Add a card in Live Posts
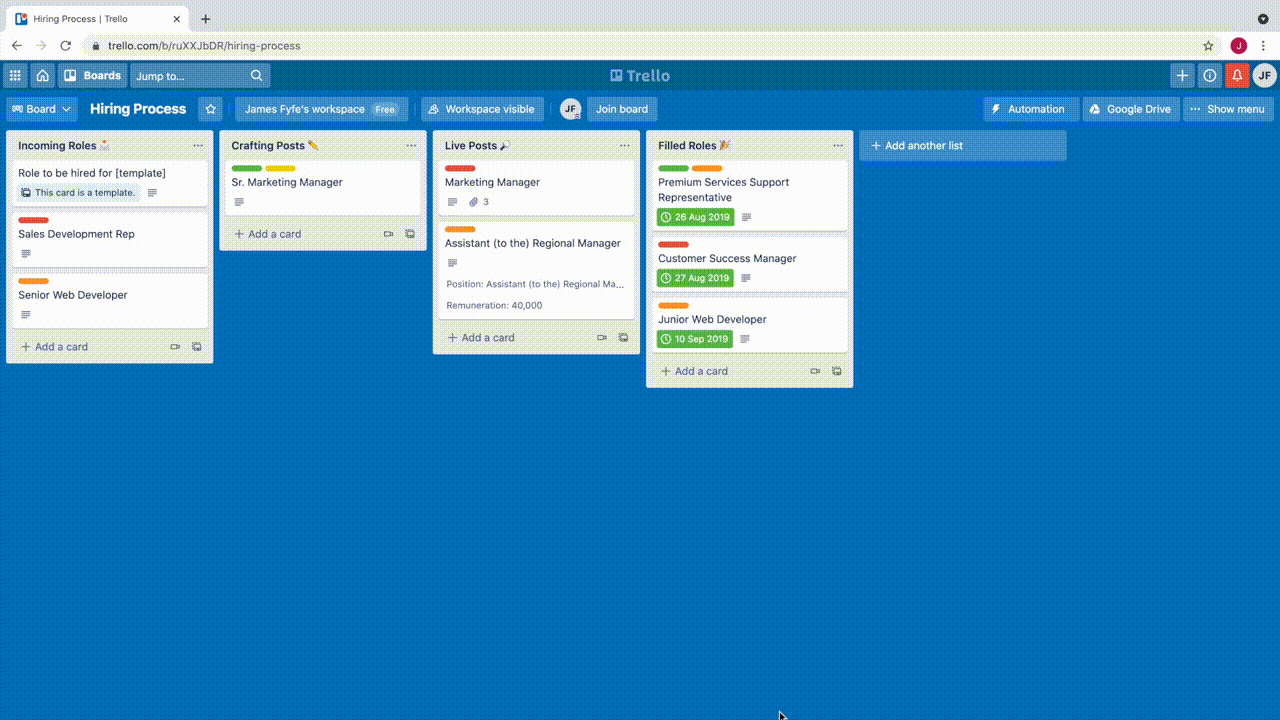 pyautogui.click(x=481, y=338)
